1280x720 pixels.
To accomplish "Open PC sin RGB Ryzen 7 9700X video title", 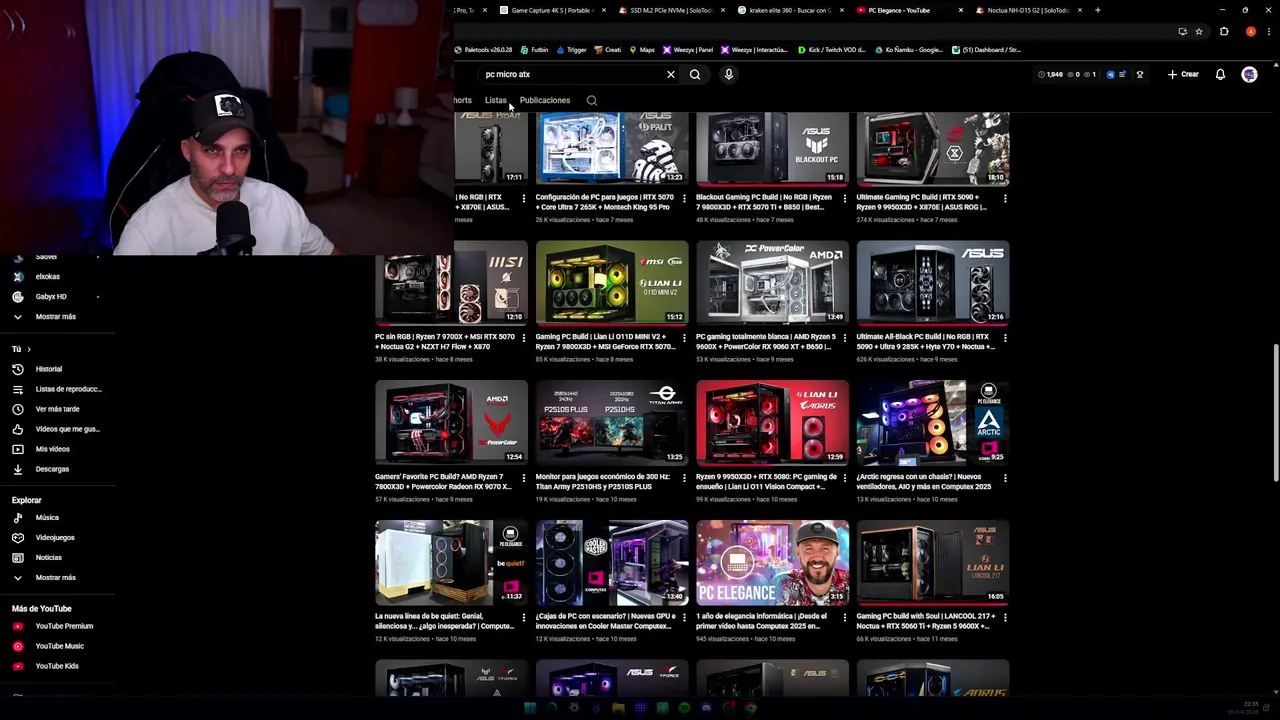I will pyautogui.click(x=445, y=342).
